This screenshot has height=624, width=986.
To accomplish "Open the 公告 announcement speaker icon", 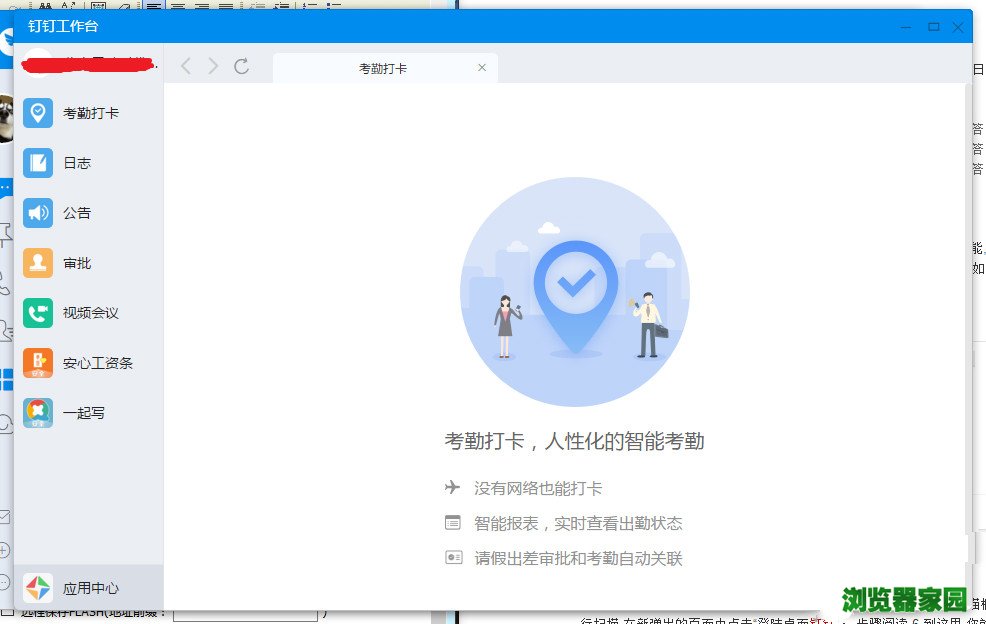I will click(x=37, y=212).
